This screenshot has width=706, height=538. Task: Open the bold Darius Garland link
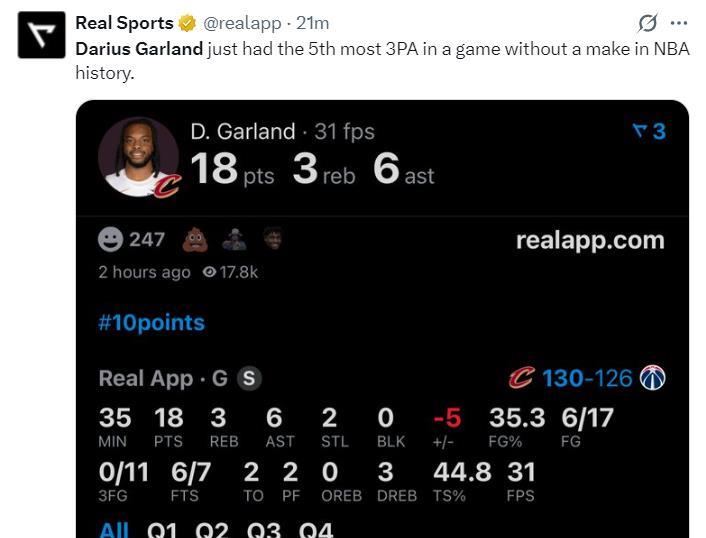pos(139,49)
